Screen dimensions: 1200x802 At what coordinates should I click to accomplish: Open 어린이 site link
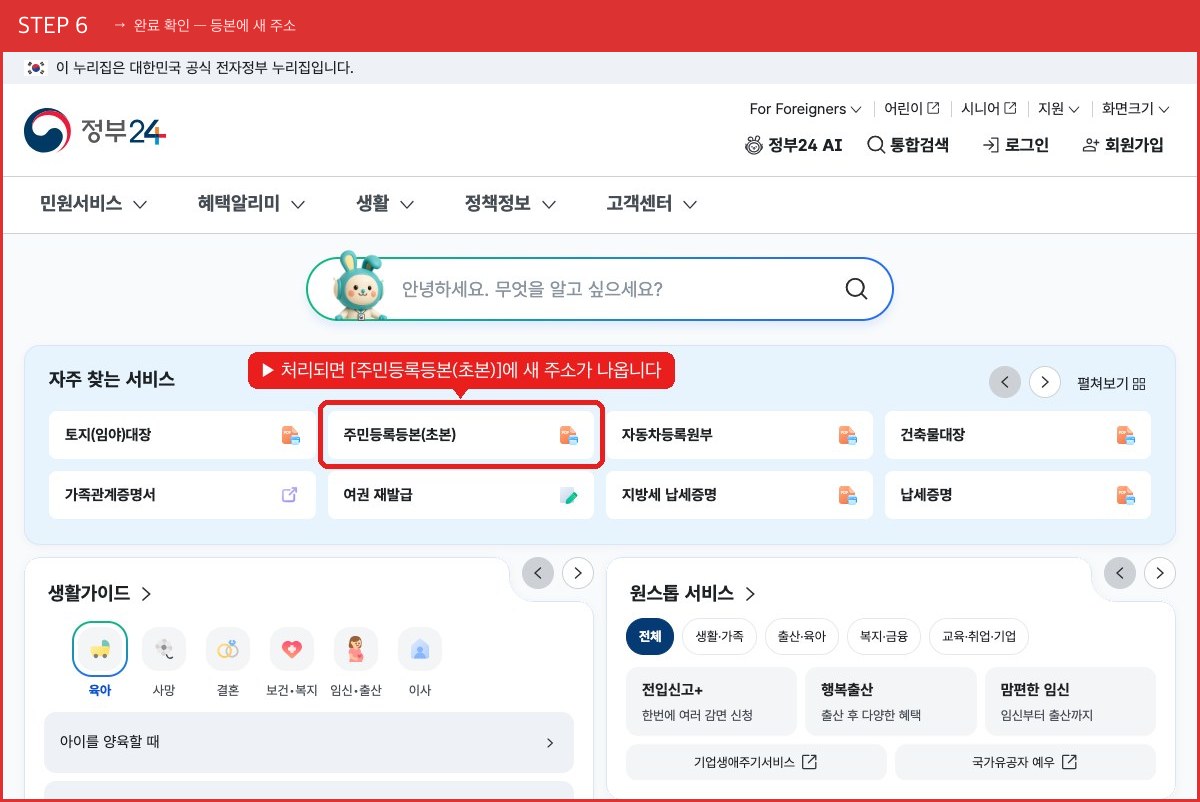click(911, 108)
